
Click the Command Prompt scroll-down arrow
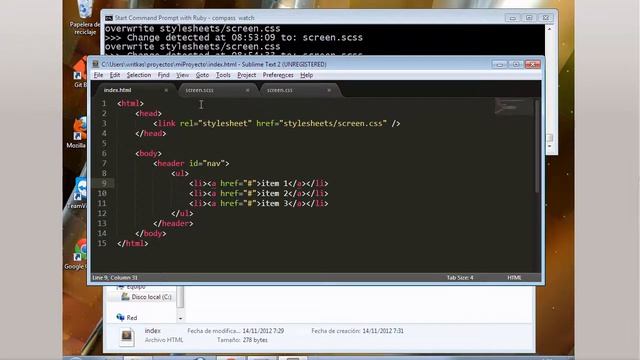(x=549, y=146)
